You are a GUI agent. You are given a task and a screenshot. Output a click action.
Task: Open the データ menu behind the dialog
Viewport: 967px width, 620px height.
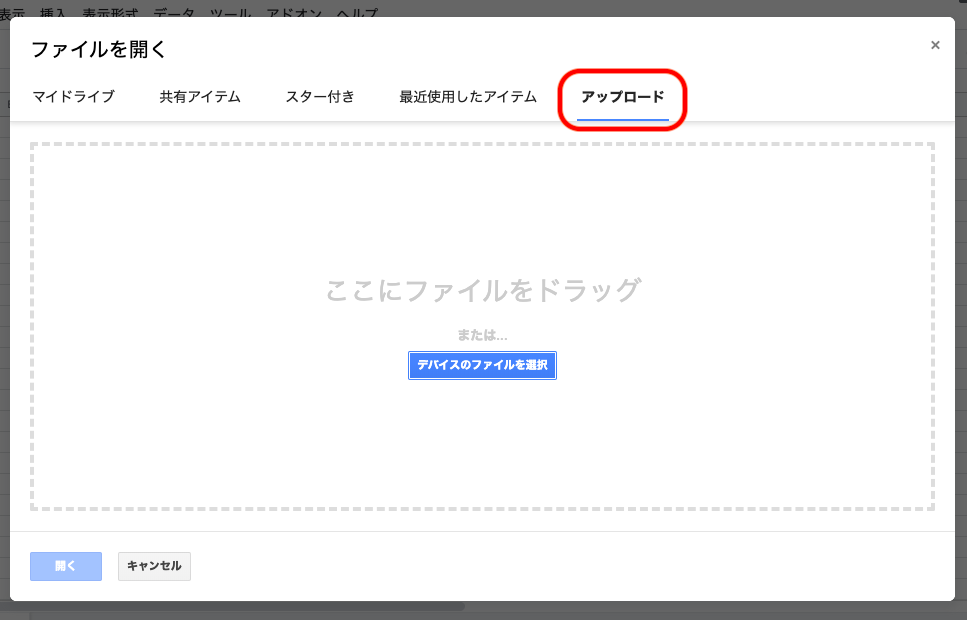click(174, 12)
